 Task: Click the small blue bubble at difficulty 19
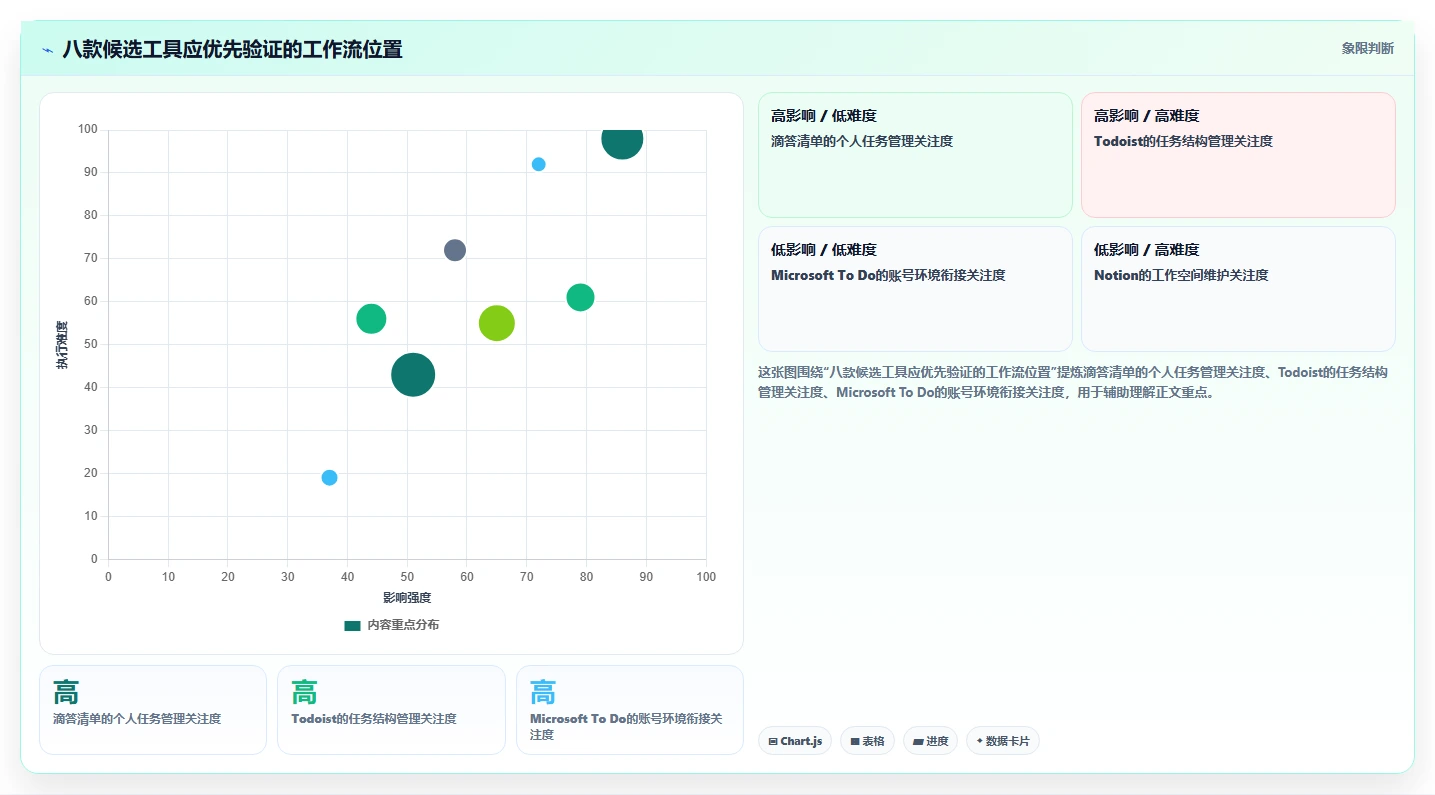(329, 478)
